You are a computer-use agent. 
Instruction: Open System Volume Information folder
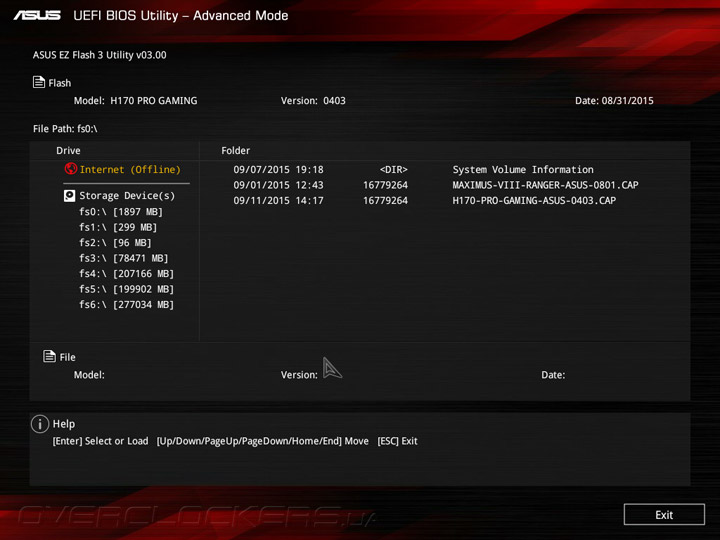pos(523,169)
